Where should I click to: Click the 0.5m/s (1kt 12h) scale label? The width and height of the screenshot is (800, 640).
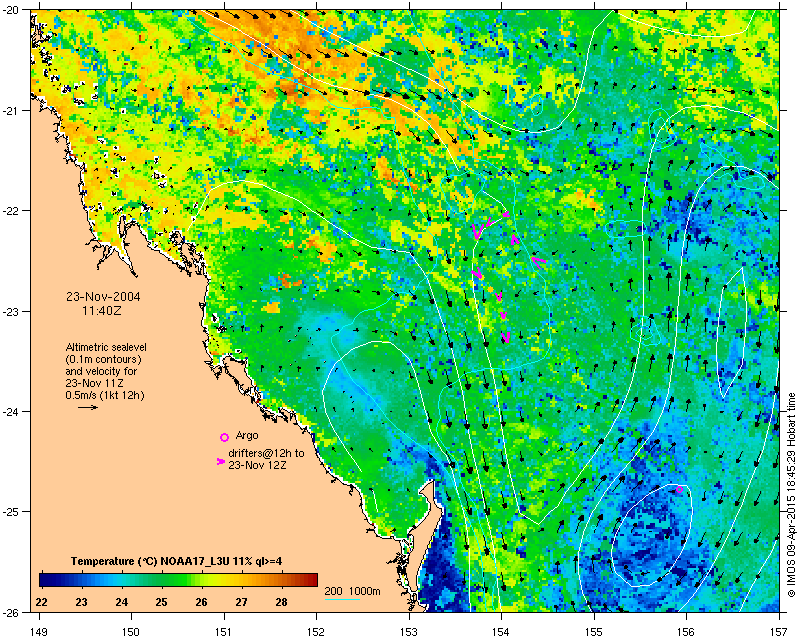[105, 395]
